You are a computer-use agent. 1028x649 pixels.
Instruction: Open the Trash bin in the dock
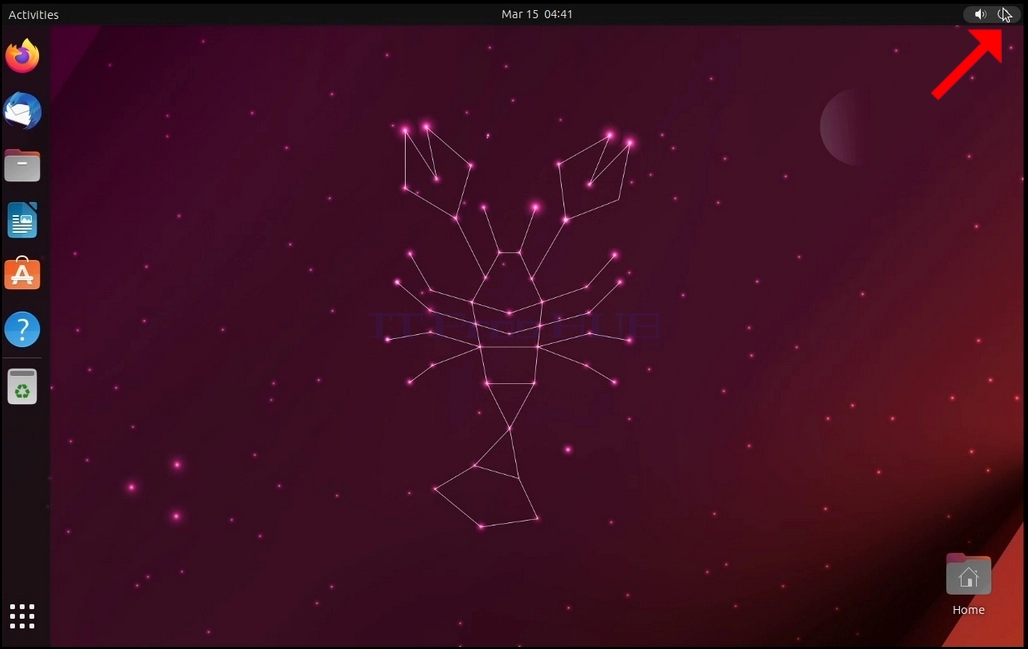coord(22,386)
